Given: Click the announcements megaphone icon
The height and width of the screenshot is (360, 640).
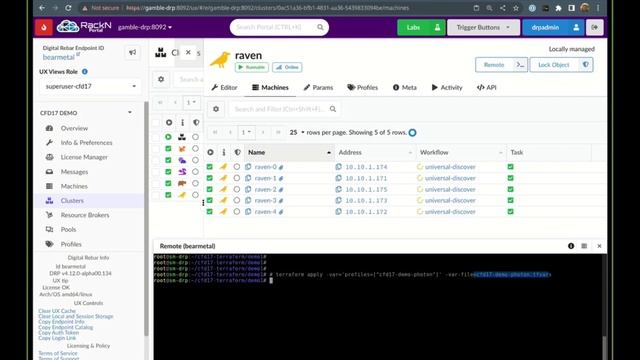Looking at the screenshot, I should click(x=132, y=52).
